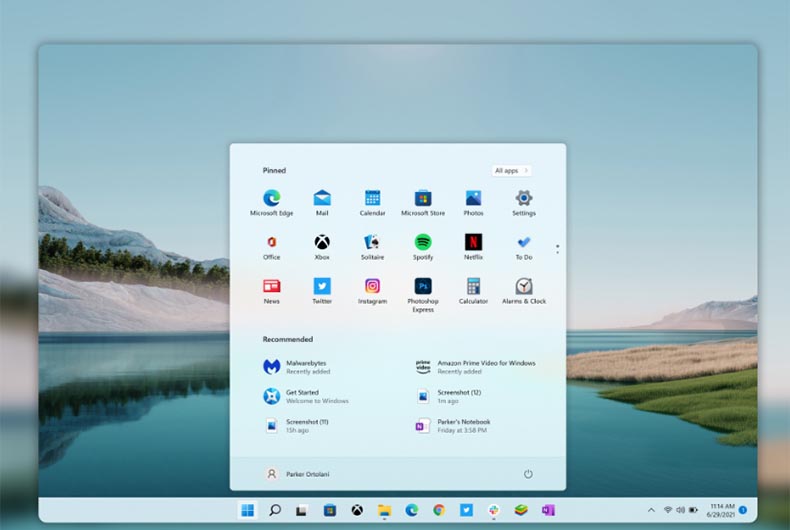Open recommended file Screenshot (11)
Screen dimensions: 790x530
296,426
